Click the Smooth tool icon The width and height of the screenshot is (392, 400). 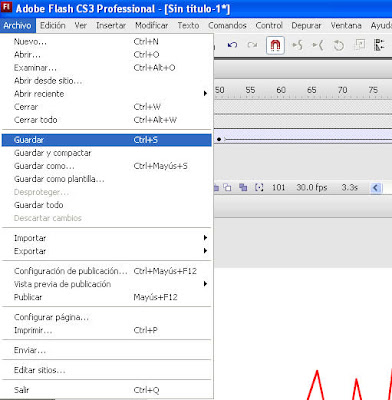[x=297, y=45]
